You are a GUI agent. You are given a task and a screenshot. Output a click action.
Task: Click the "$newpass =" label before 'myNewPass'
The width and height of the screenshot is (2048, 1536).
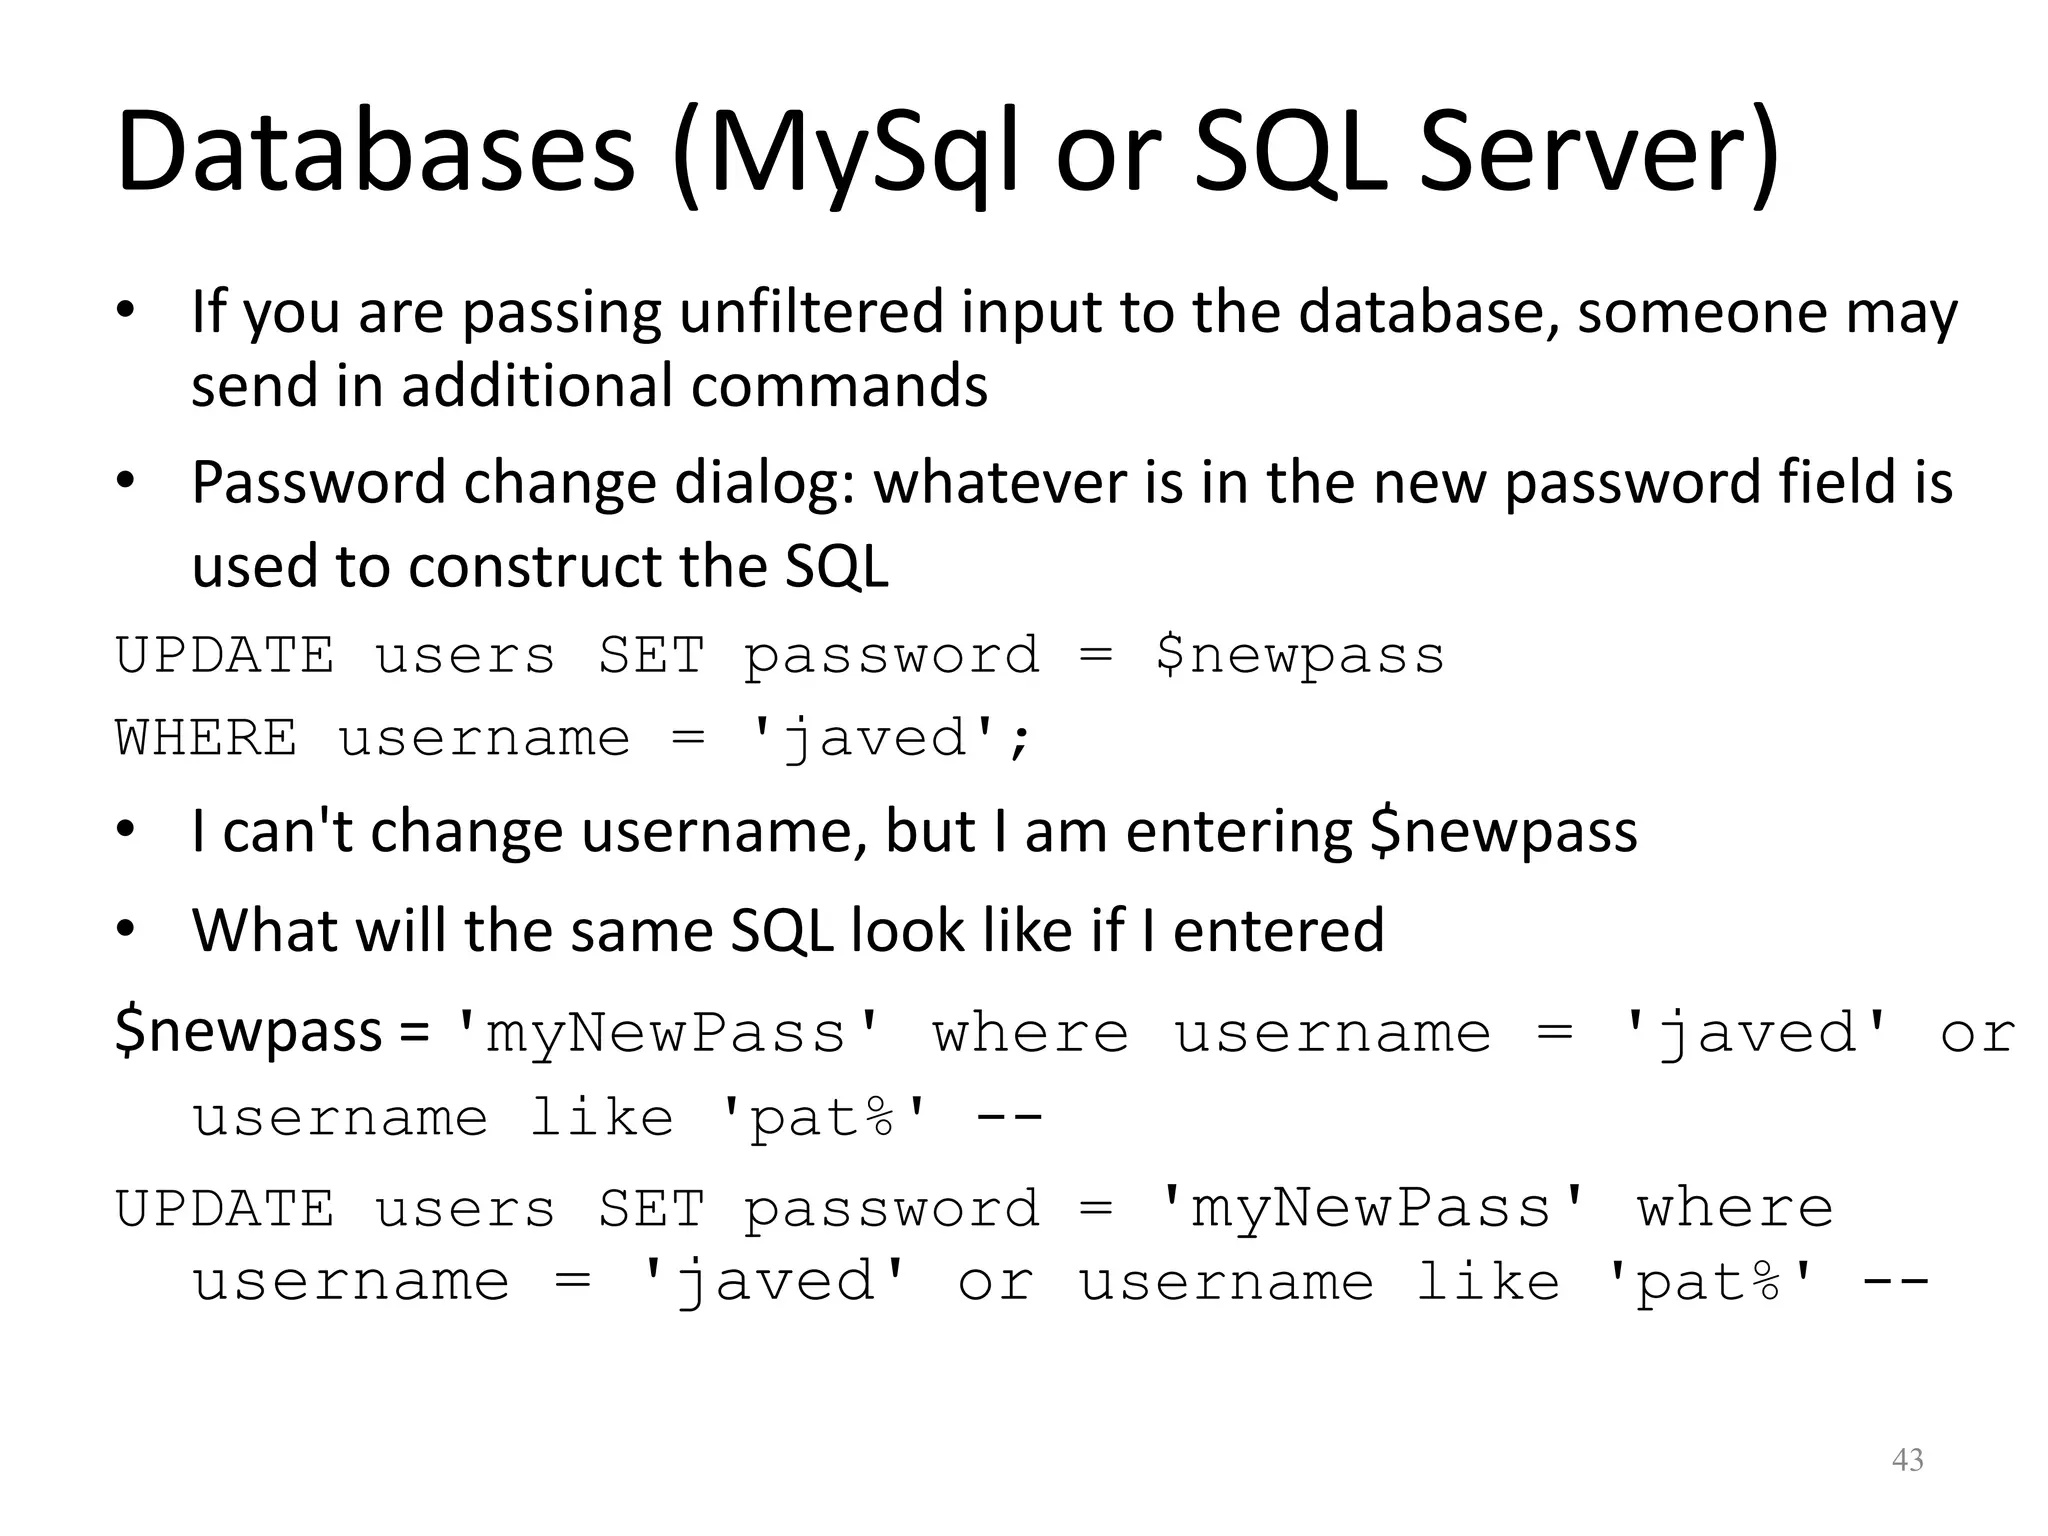point(271,1032)
